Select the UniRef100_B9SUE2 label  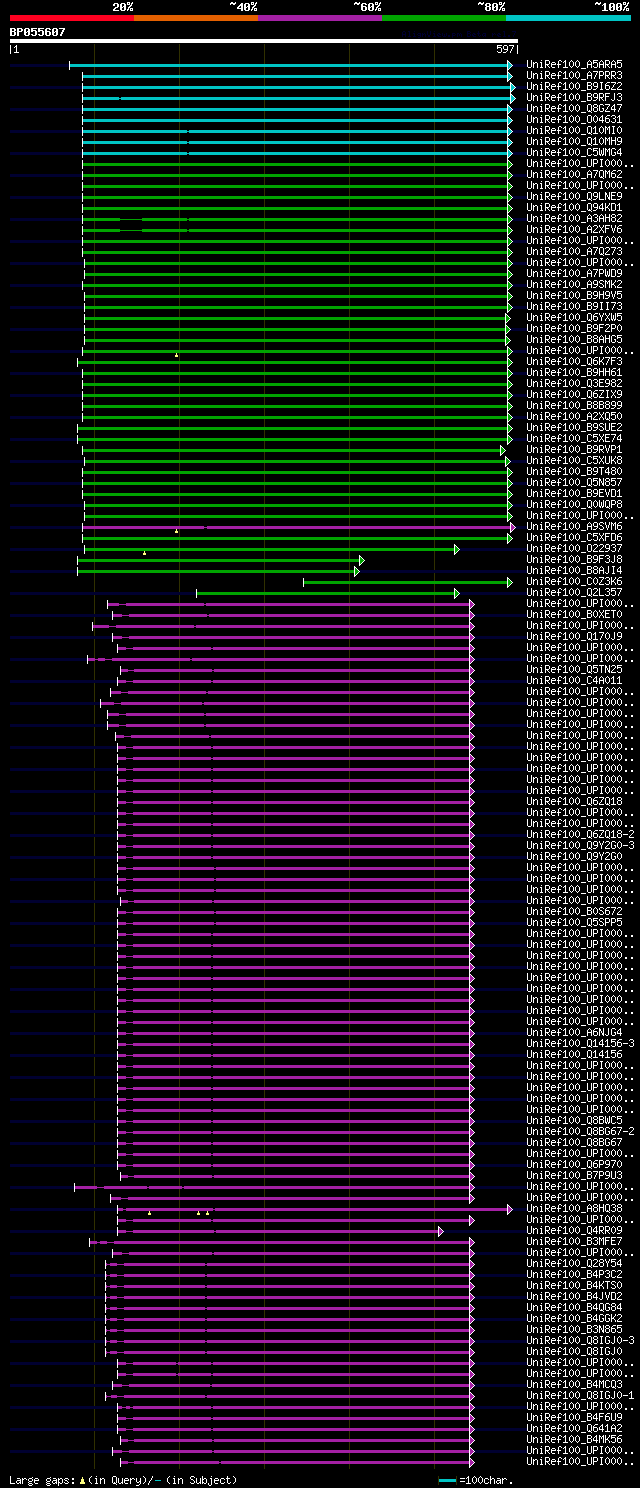tap(574, 427)
